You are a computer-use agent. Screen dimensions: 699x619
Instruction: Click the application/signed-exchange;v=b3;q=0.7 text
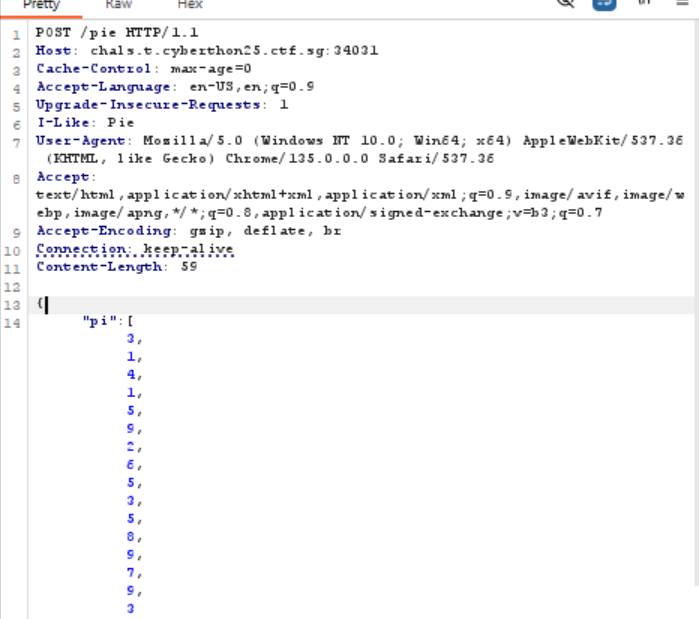click(432, 213)
